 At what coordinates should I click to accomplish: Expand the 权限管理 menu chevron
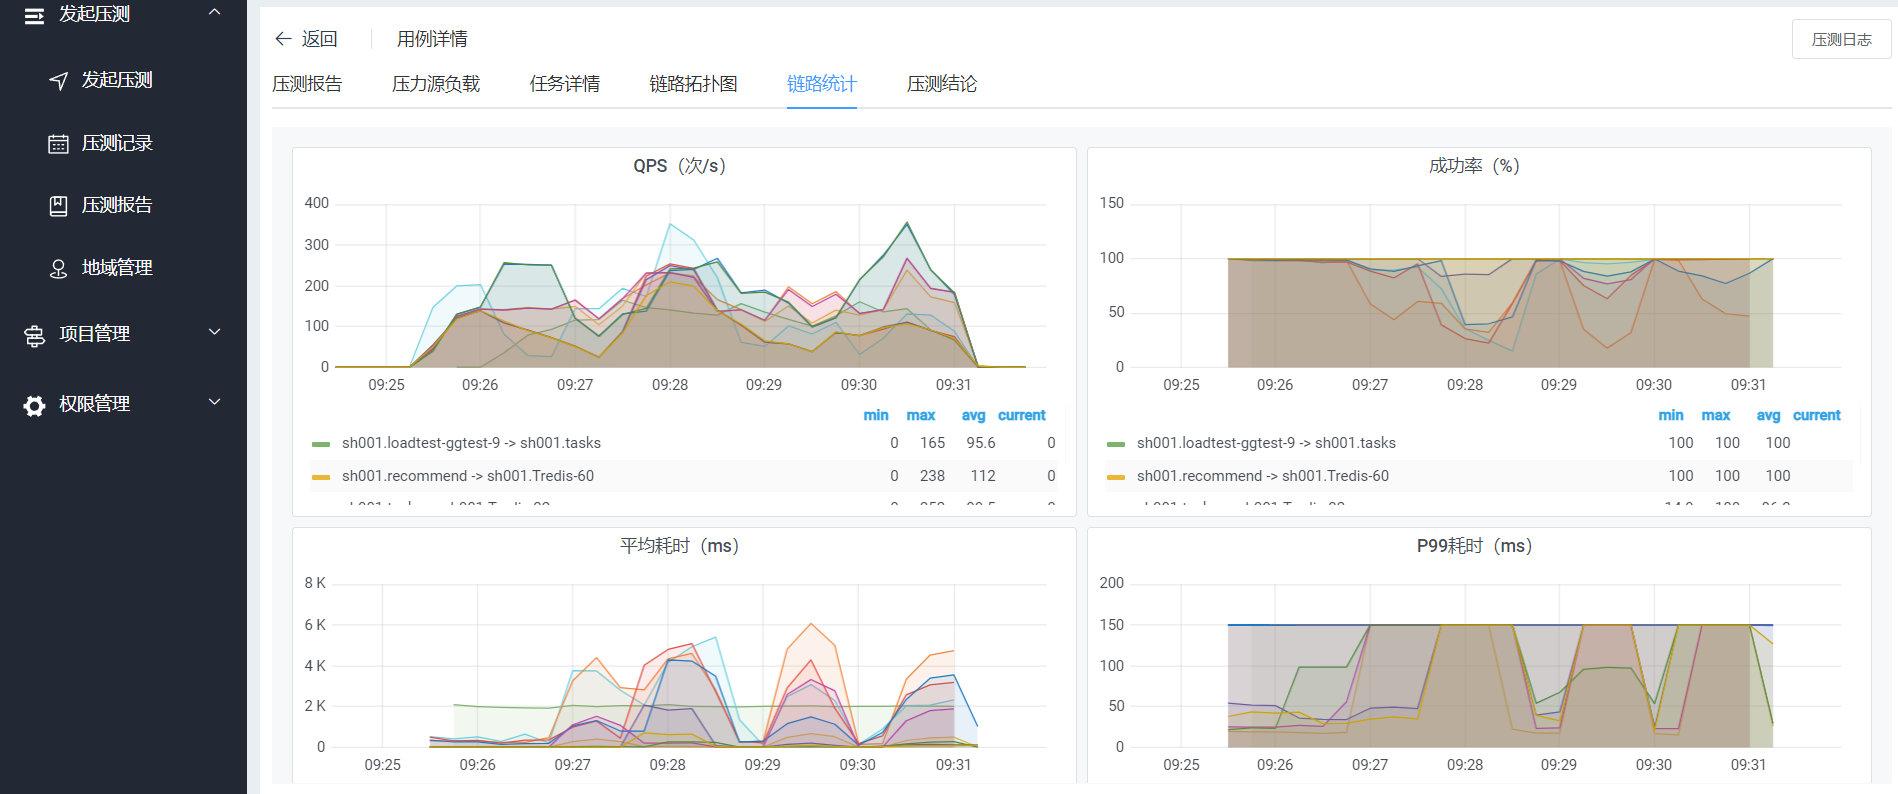(x=214, y=402)
